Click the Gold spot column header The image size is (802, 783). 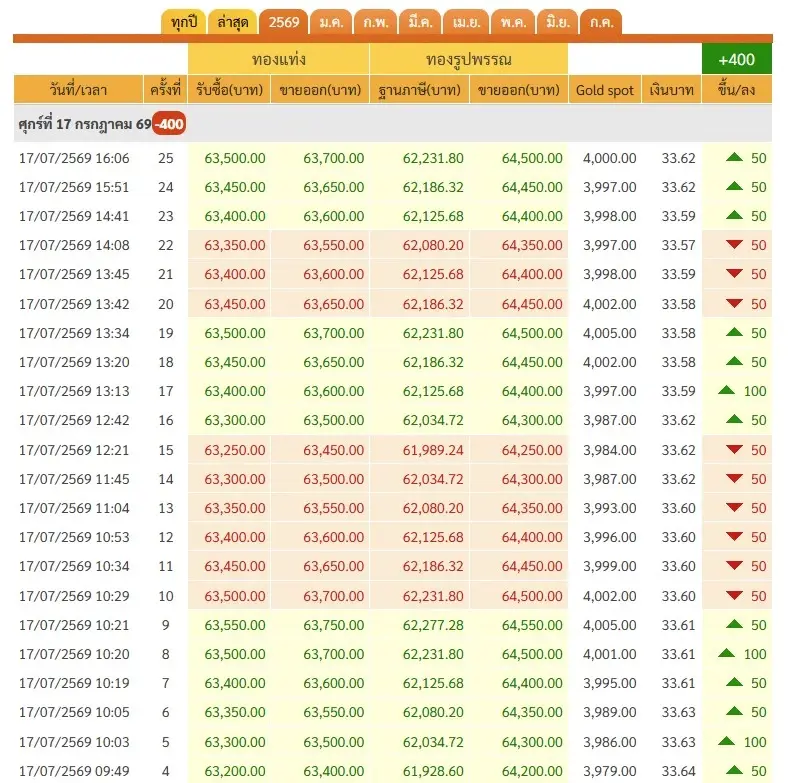coord(605,90)
